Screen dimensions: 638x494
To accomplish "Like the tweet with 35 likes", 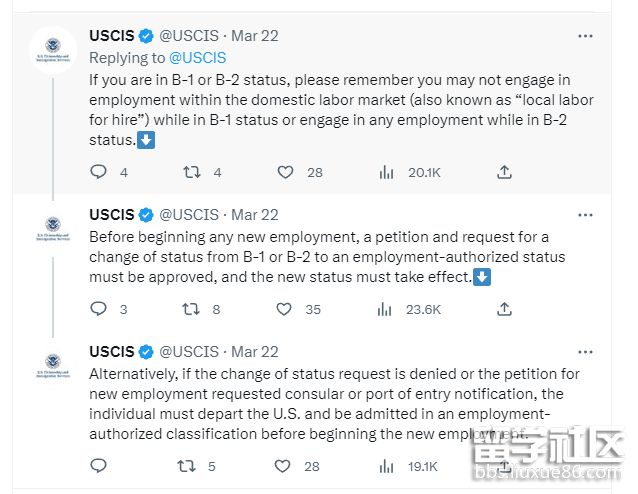I will (x=284, y=309).
